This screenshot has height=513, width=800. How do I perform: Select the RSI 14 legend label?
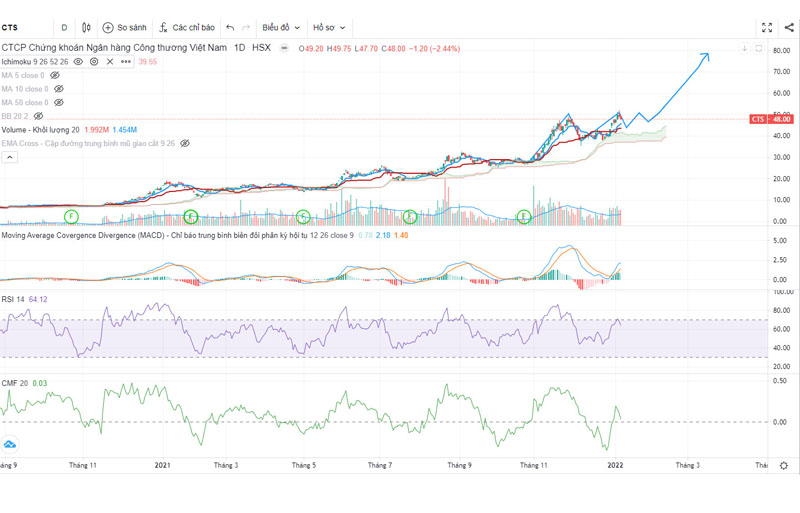point(13,299)
